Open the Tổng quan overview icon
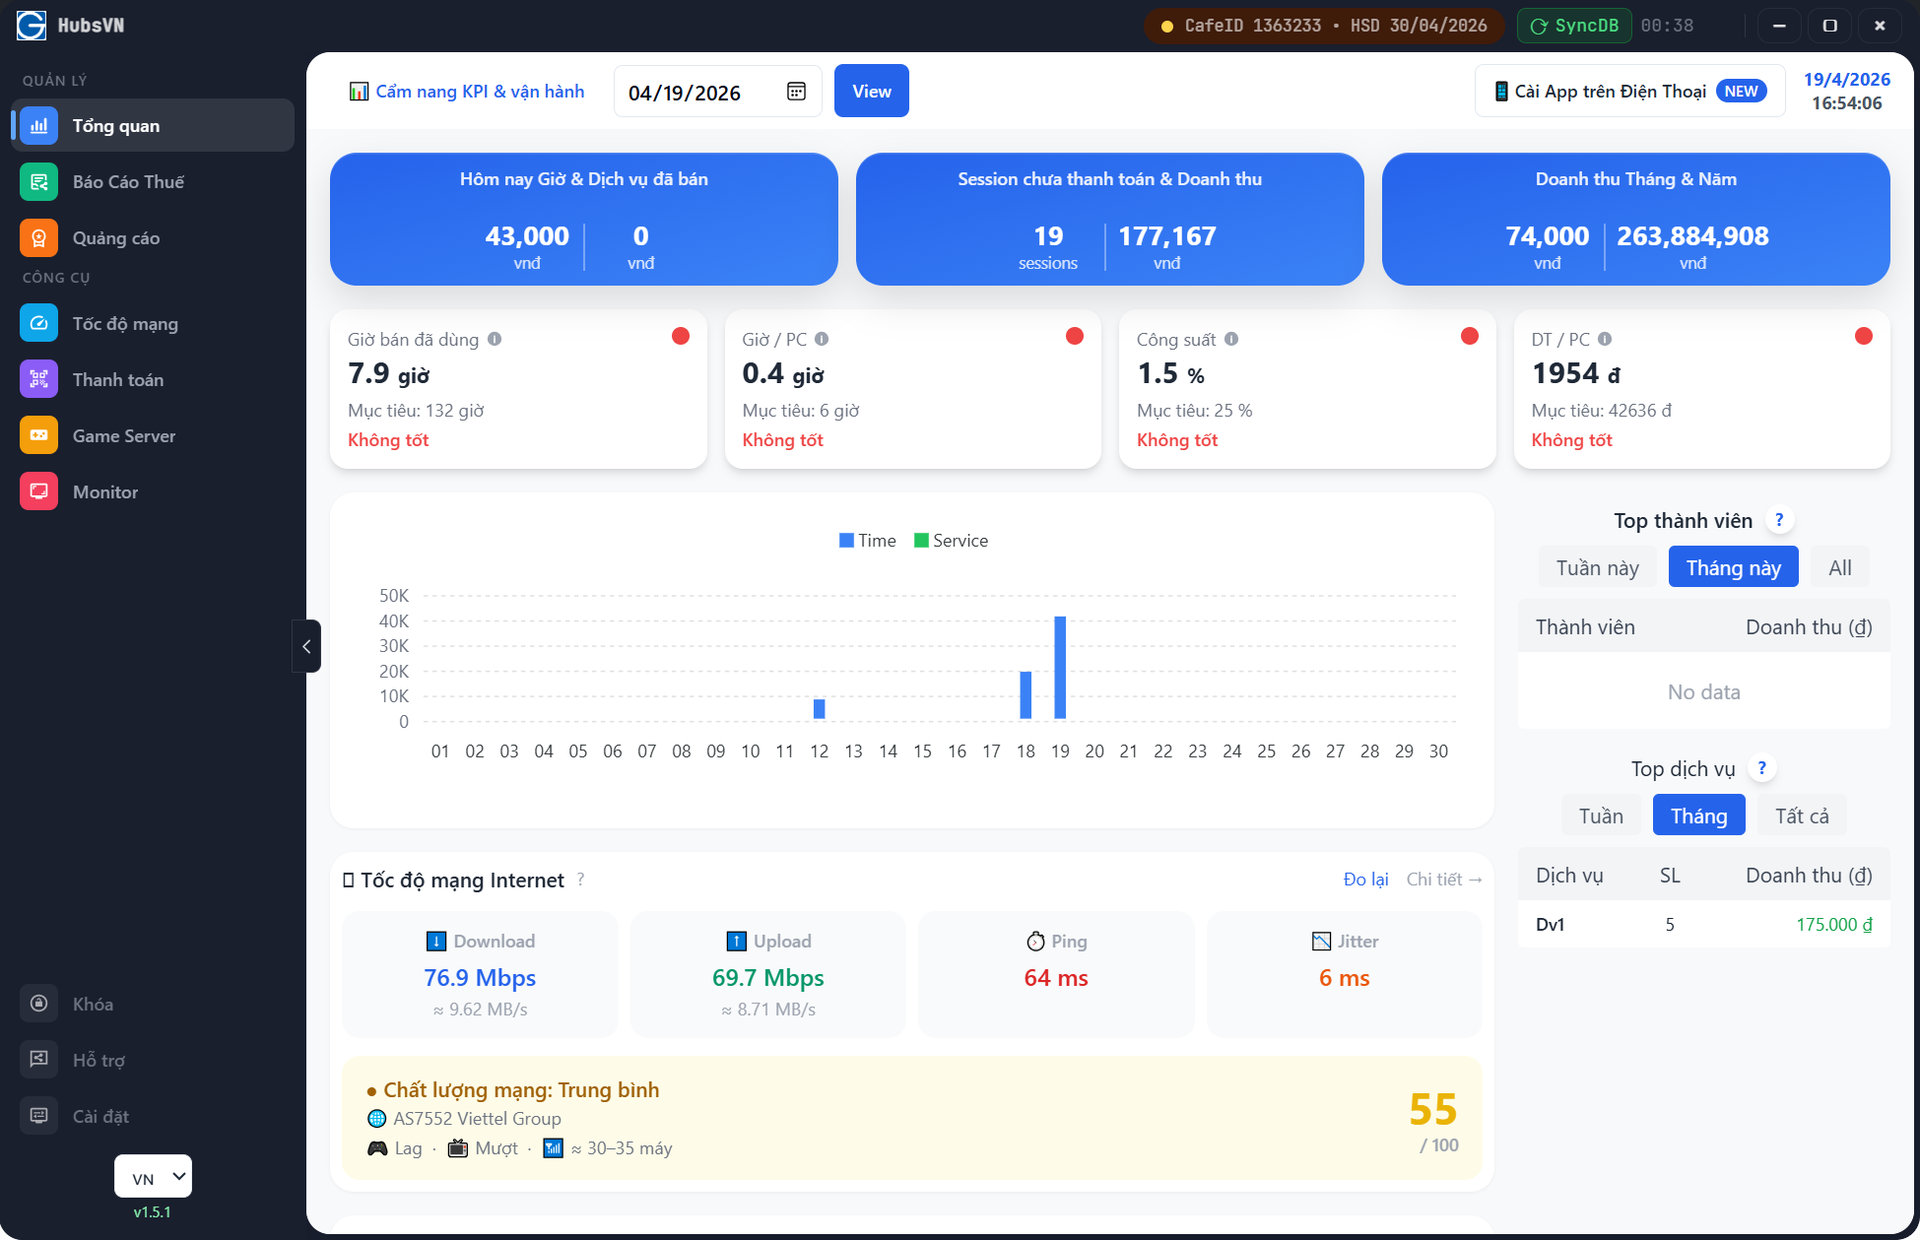Viewport: 1920px width, 1240px height. click(x=39, y=126)
